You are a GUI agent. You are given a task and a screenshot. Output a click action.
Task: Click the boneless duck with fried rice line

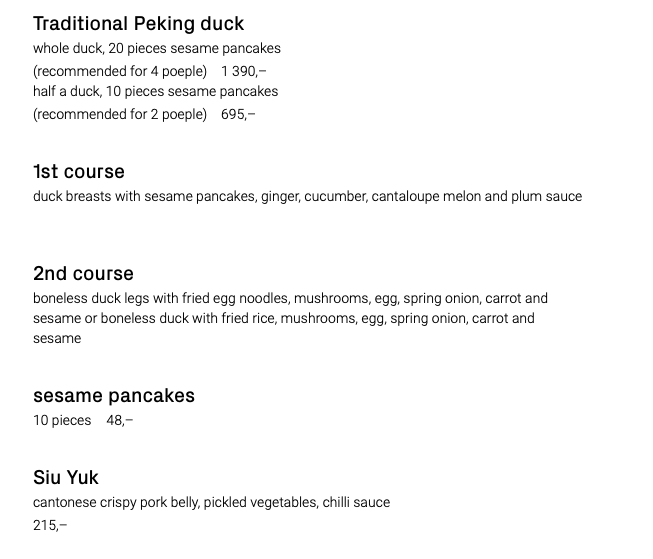coord(318,318)
